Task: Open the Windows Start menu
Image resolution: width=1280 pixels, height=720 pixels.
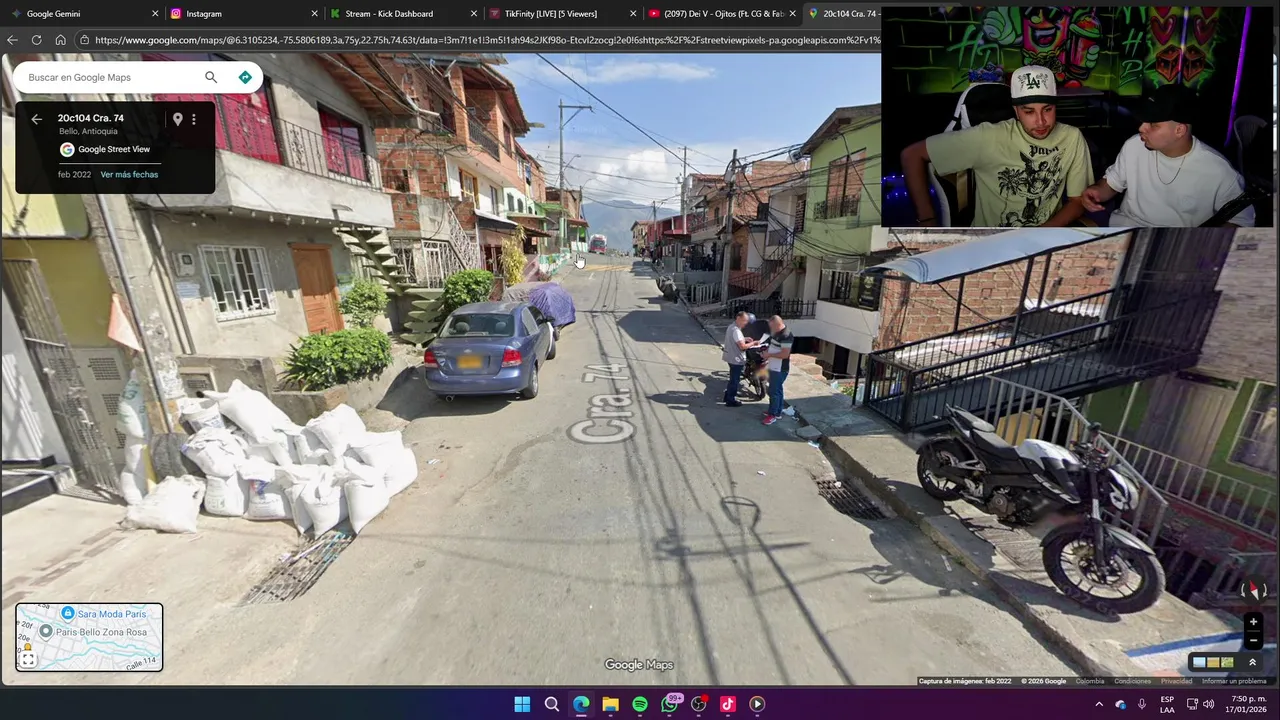Action: pos(522,704)
